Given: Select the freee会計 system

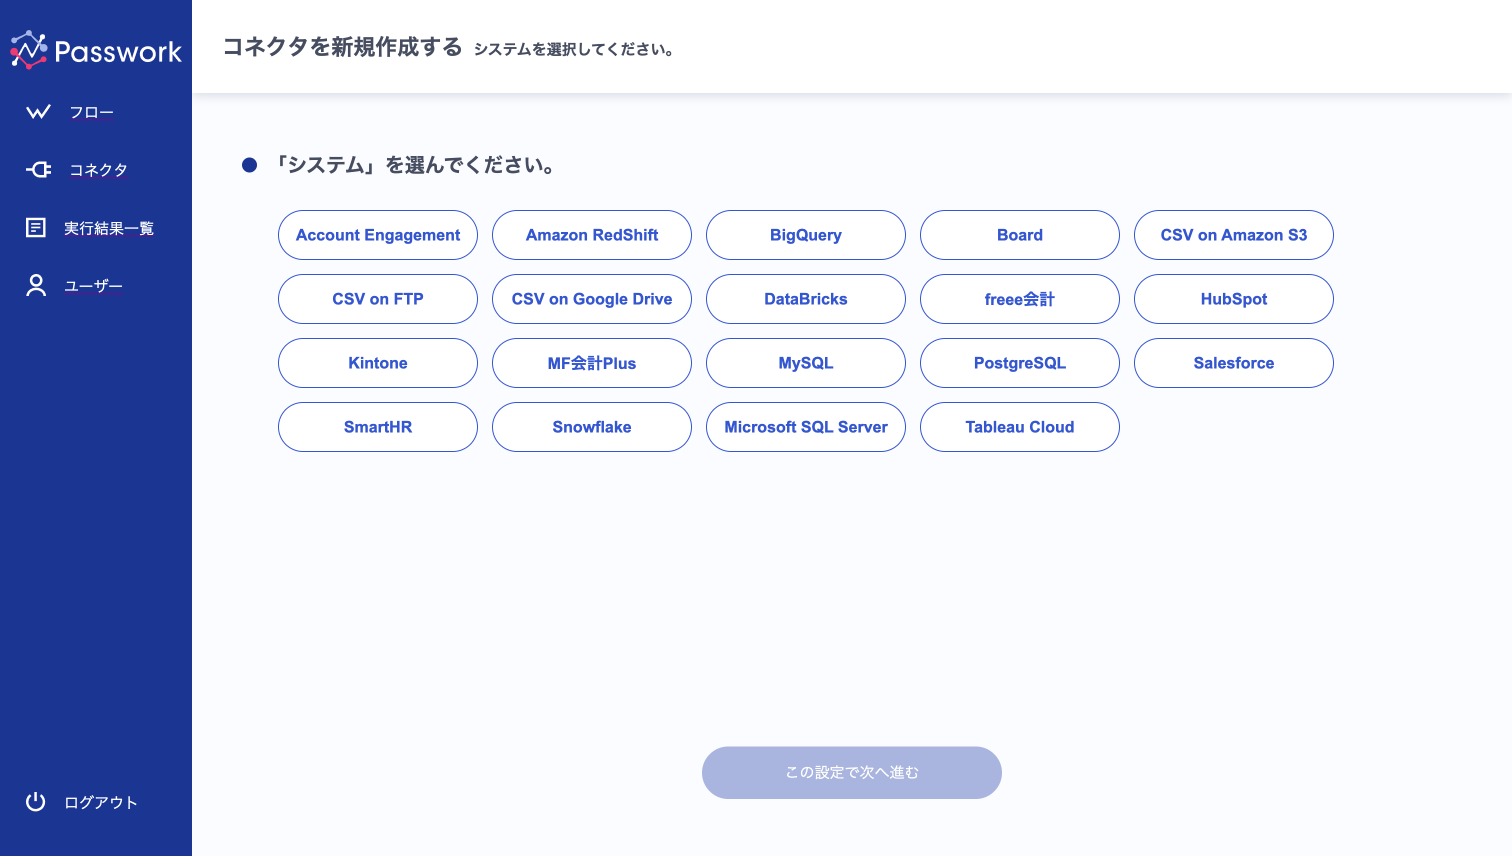Looking at the screenshot, I should point(1020,299).
